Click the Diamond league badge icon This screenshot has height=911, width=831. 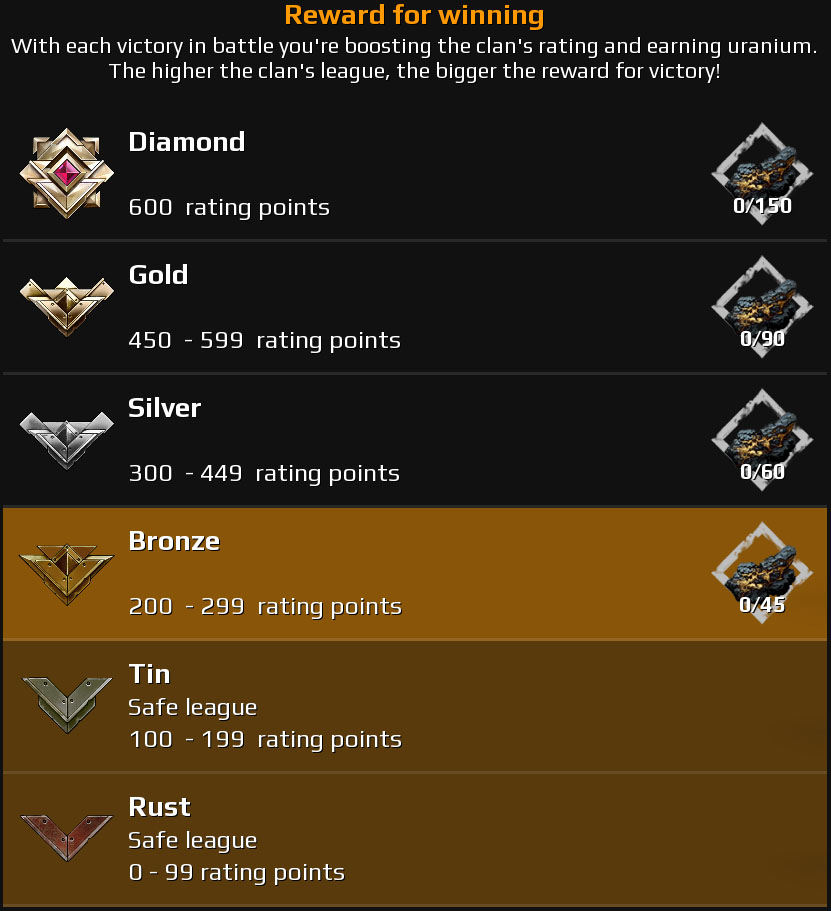click(x=67, y=174)
